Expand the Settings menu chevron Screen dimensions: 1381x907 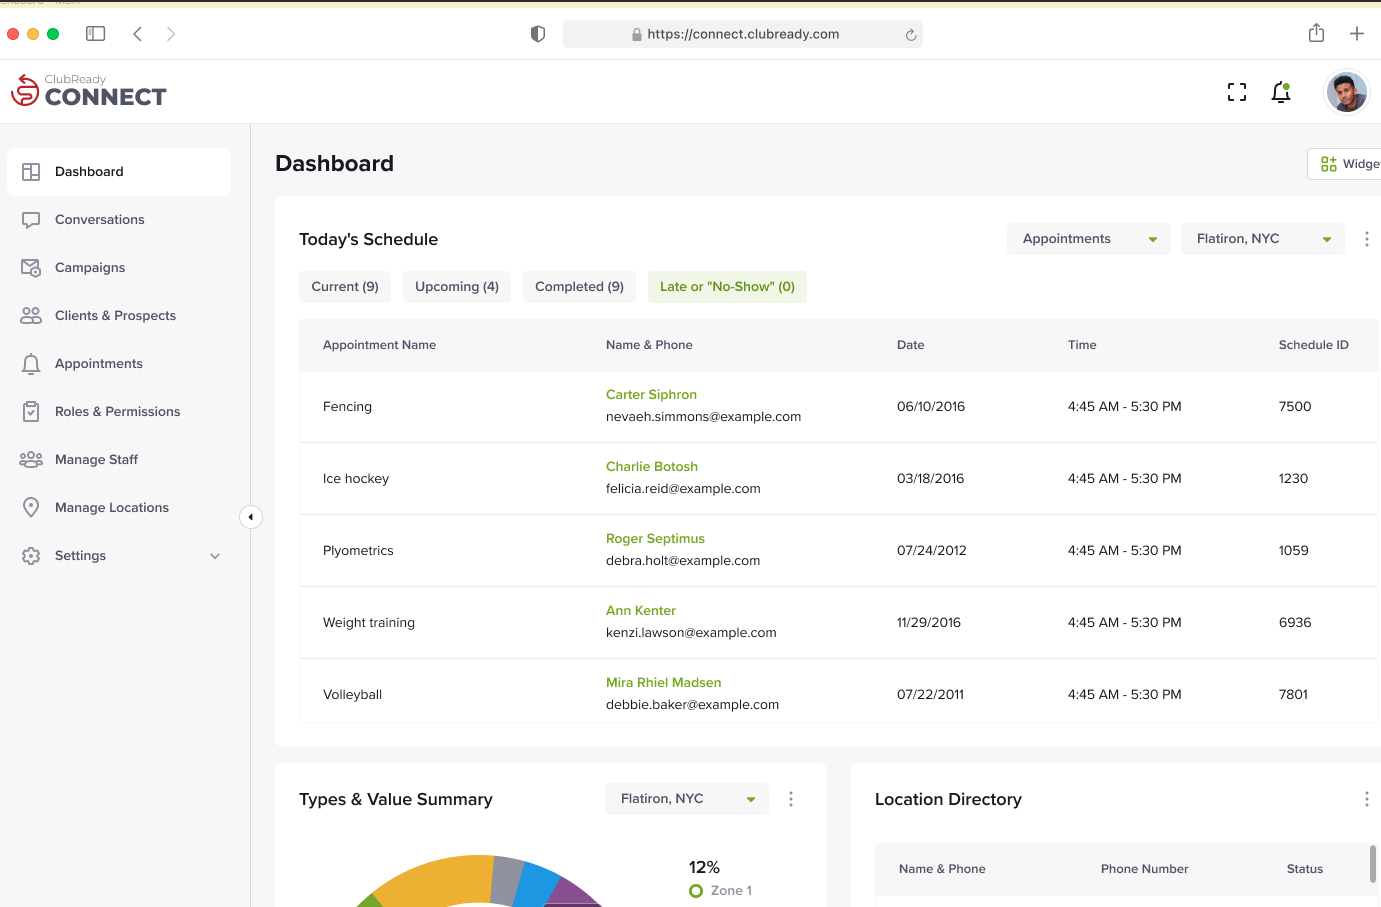(215, 556)
